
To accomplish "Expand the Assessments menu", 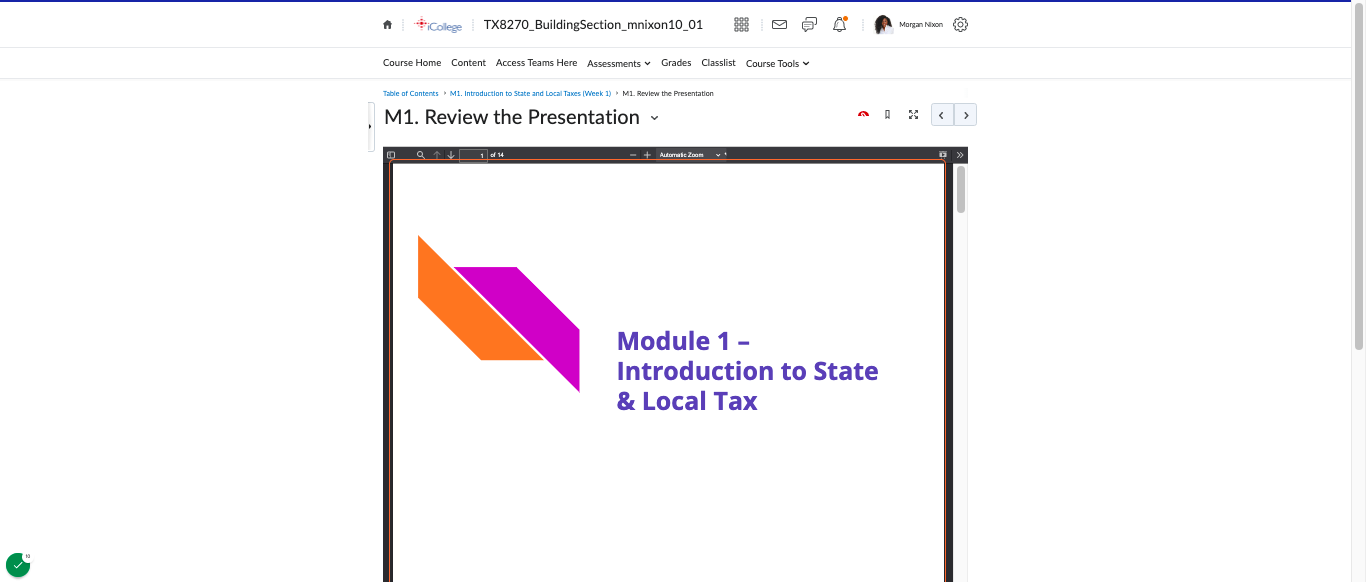I will coord(619,63).
